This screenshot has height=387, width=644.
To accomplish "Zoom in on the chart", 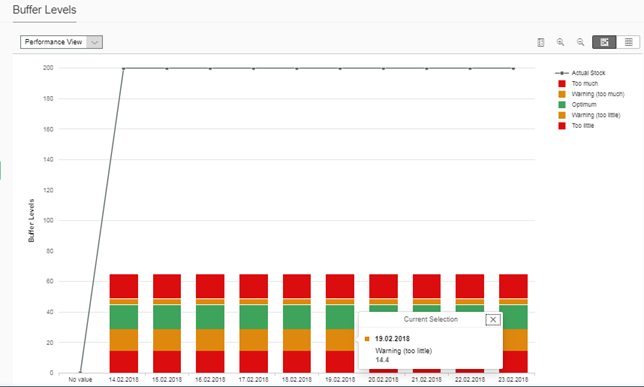I will (x=560, y=42).
